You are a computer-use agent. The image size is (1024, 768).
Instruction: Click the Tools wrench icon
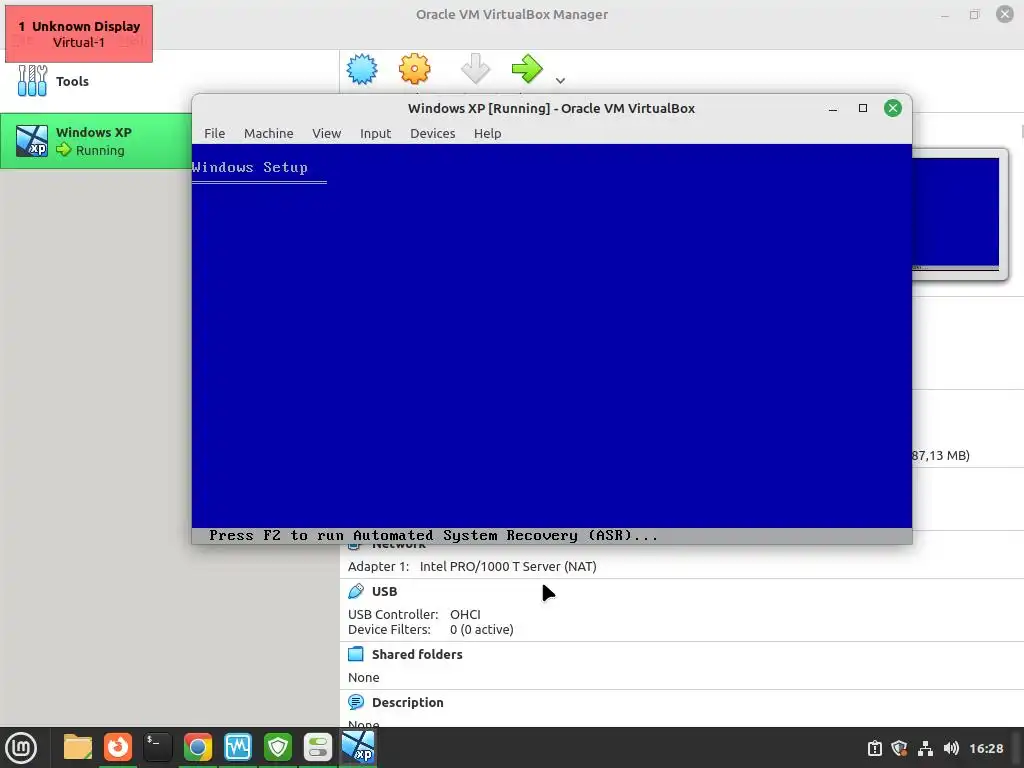click(x=32, y=81)
